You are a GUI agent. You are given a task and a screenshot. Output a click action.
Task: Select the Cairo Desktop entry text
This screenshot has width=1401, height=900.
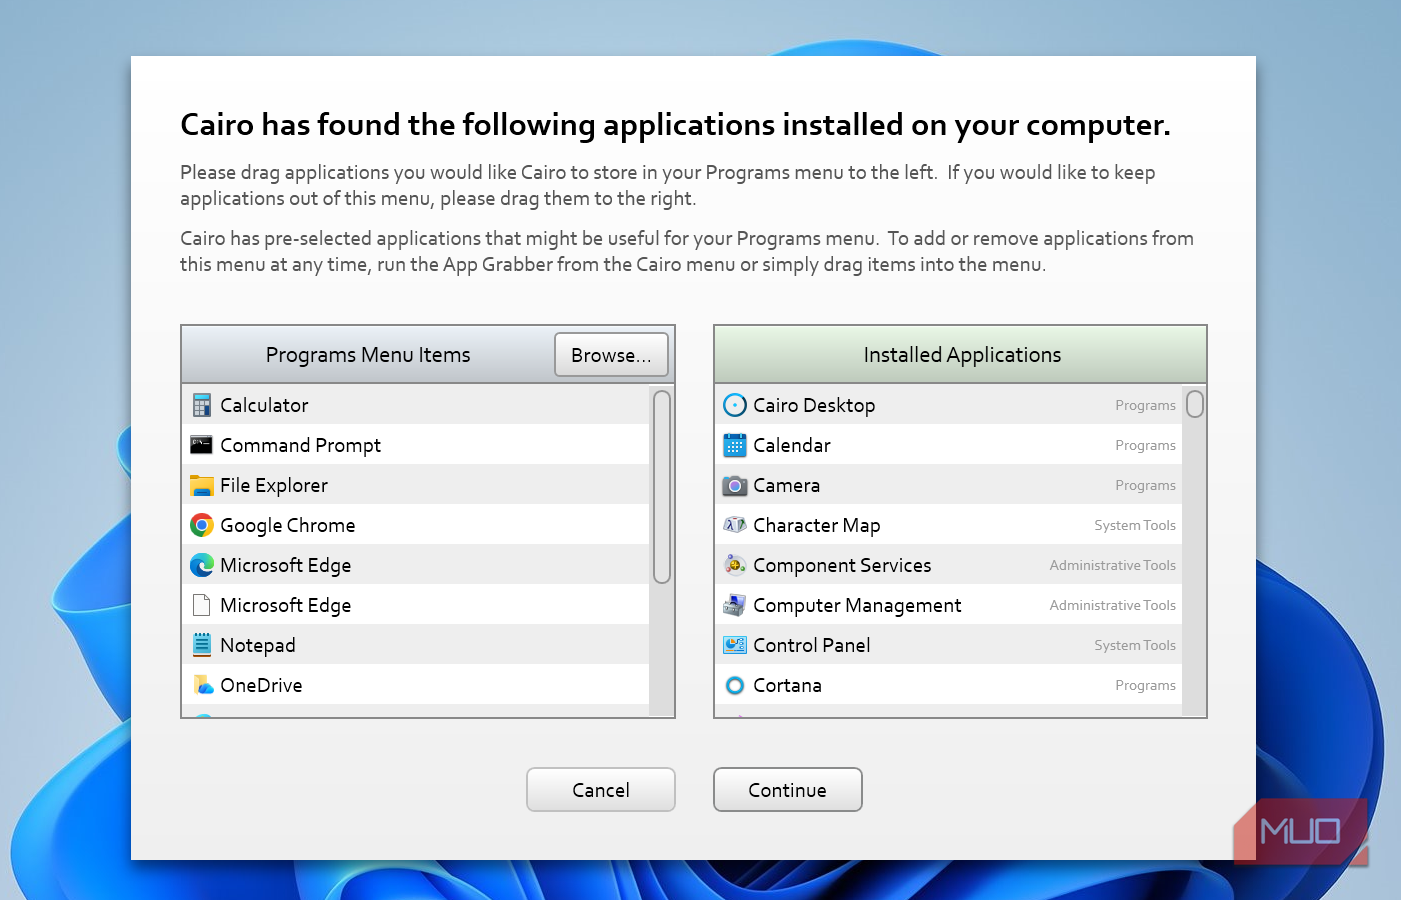(814, 405)
